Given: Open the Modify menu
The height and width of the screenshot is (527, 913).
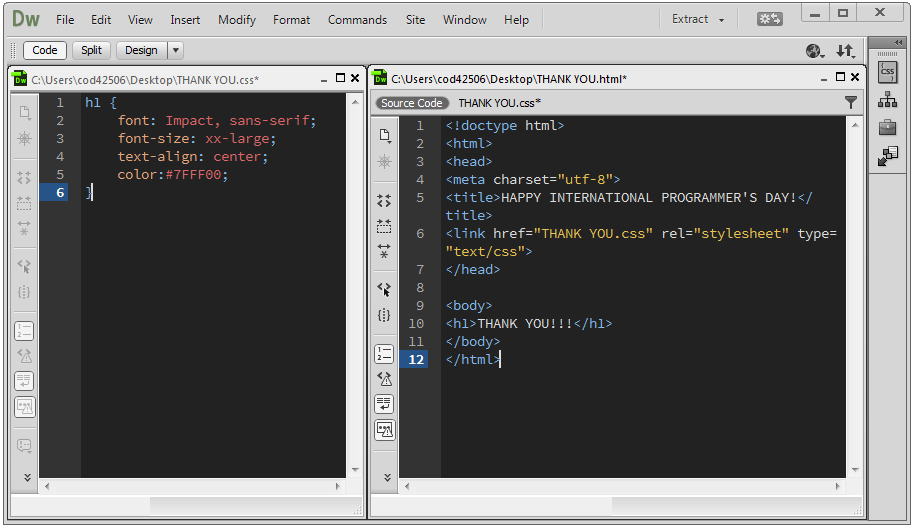Looking at the screenshot, I should [237, 20].
